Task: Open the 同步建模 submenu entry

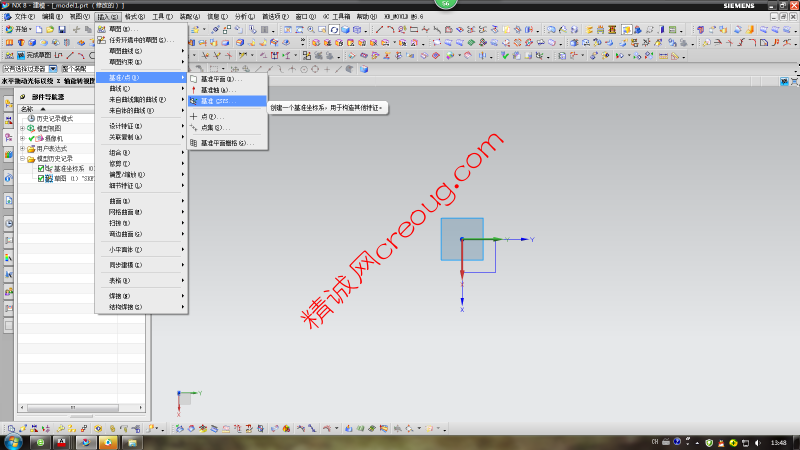Action: [141, 265]
